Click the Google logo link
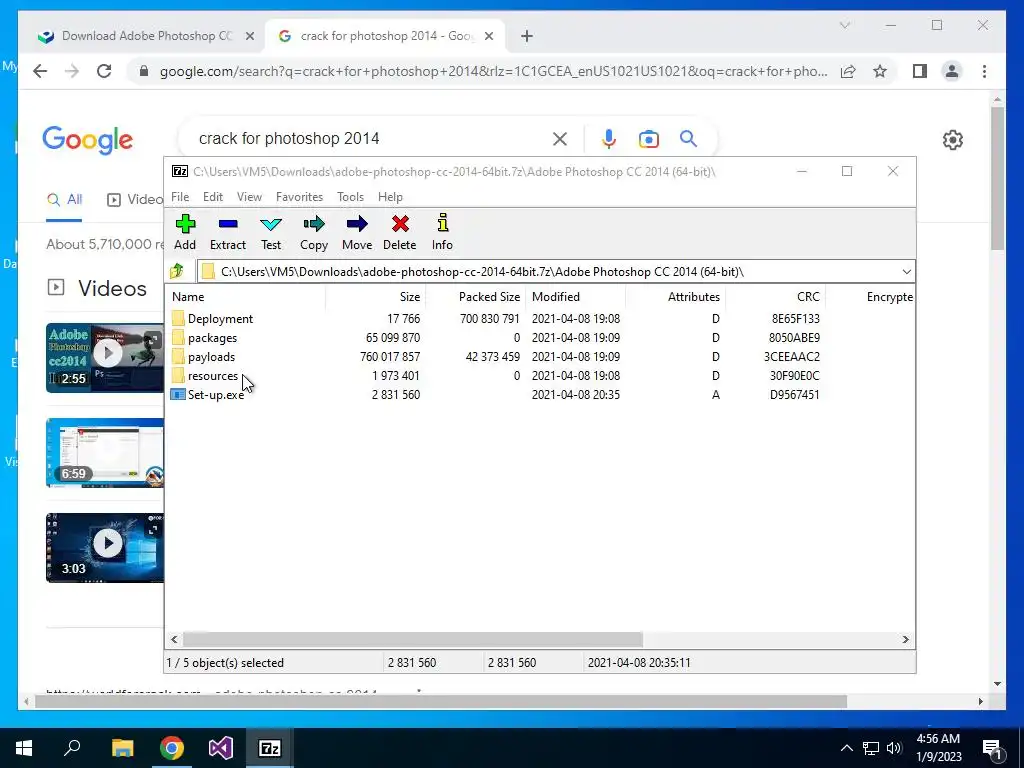 pyautogui.click(x=88, y=140)
